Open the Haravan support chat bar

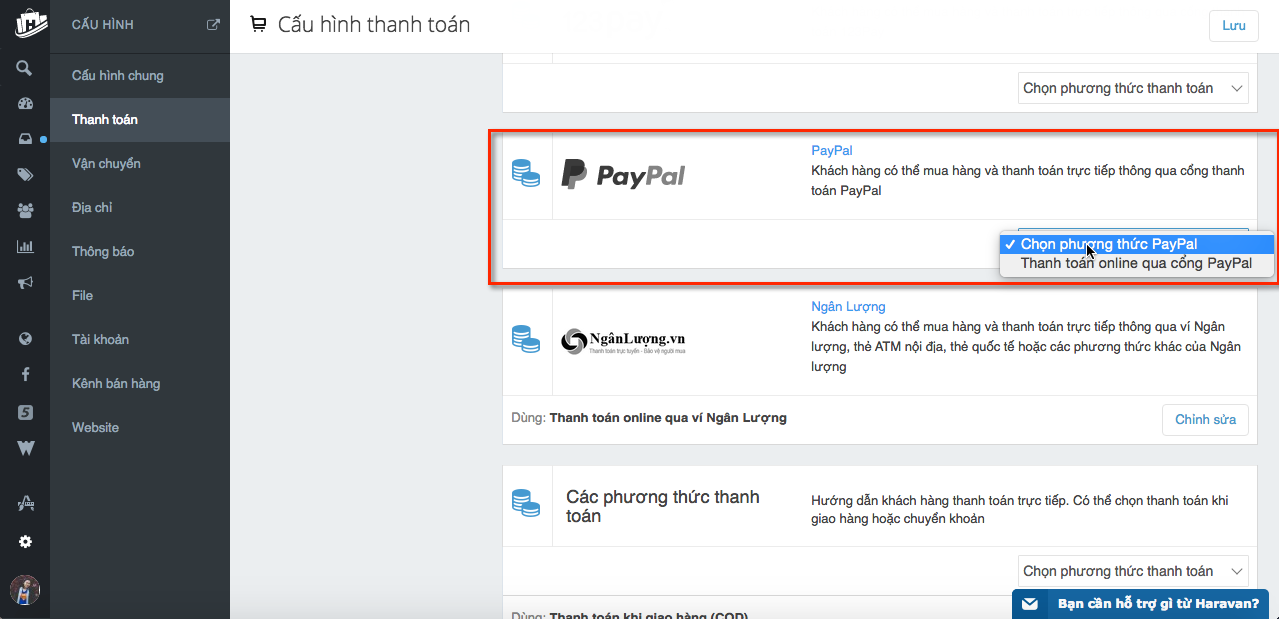pyautogui.click(x=1140, y=604)
